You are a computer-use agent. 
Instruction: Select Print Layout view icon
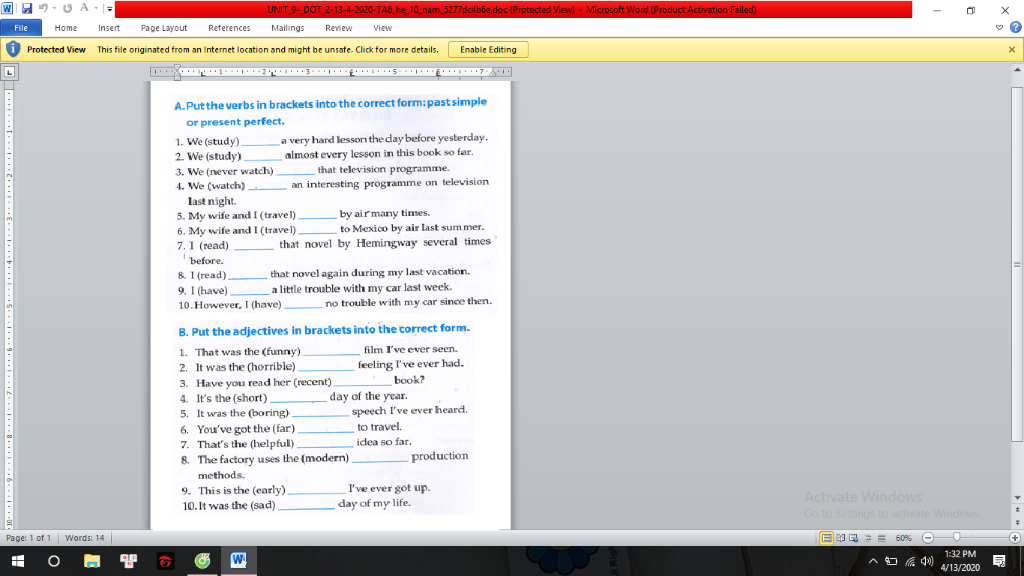(826, 538)
